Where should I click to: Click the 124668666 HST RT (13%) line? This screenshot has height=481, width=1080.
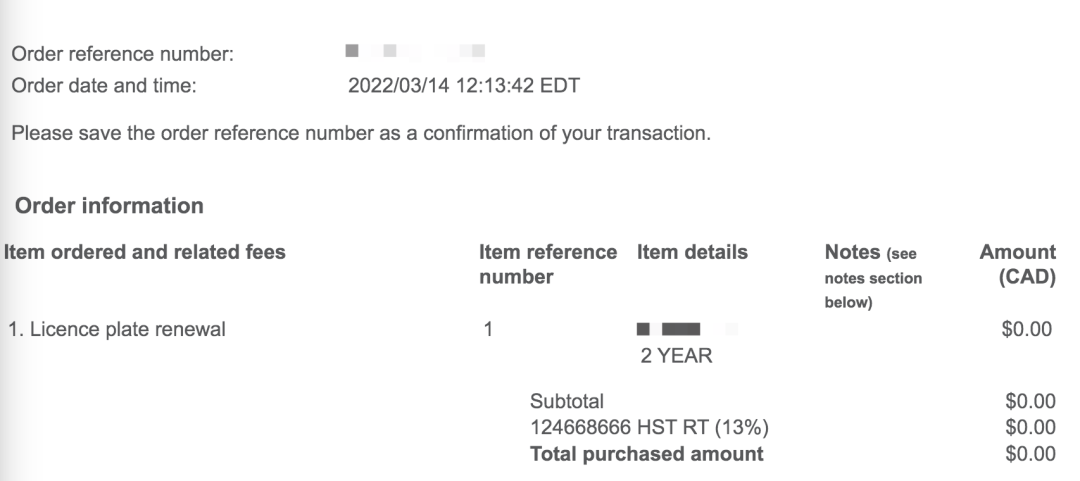[x=649, y=429]
